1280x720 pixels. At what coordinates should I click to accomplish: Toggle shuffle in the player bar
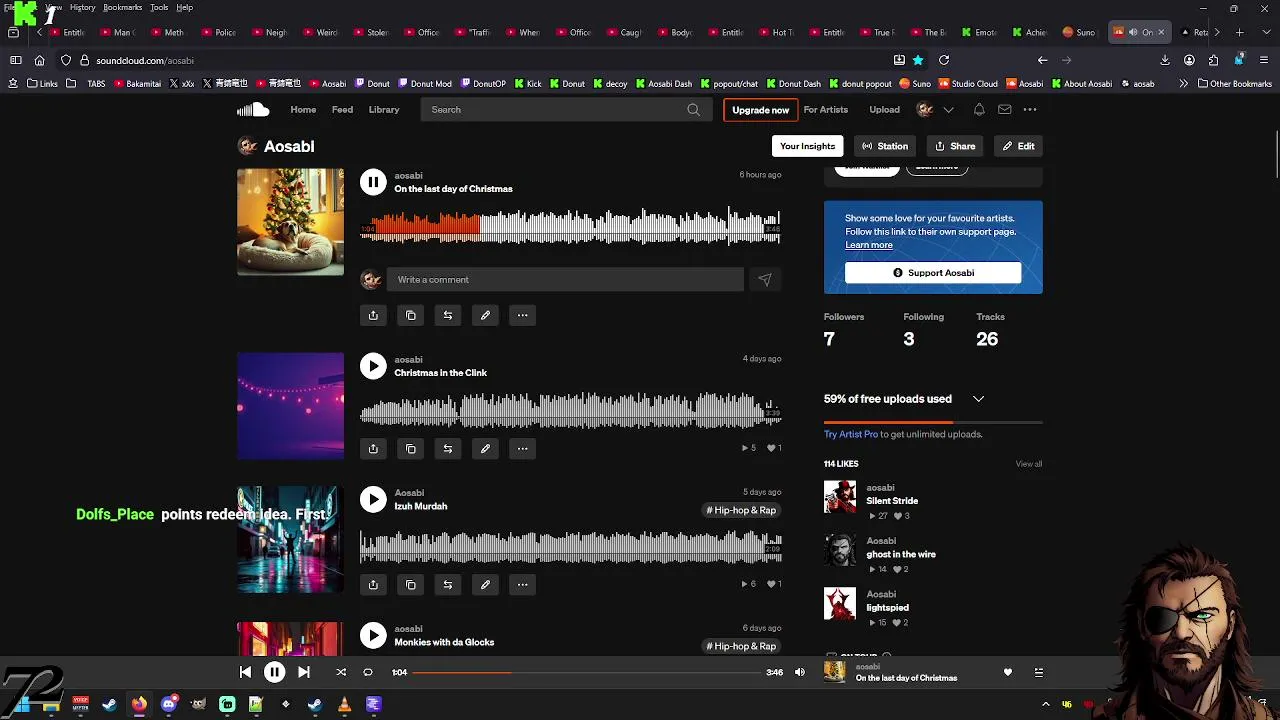341,672
